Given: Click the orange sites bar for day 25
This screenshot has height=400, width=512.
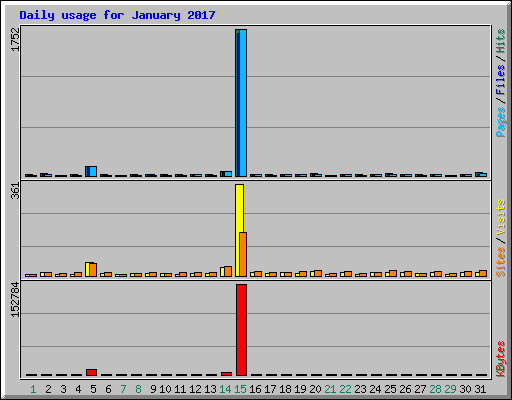Looking at the screenshot, I should 393,273.
